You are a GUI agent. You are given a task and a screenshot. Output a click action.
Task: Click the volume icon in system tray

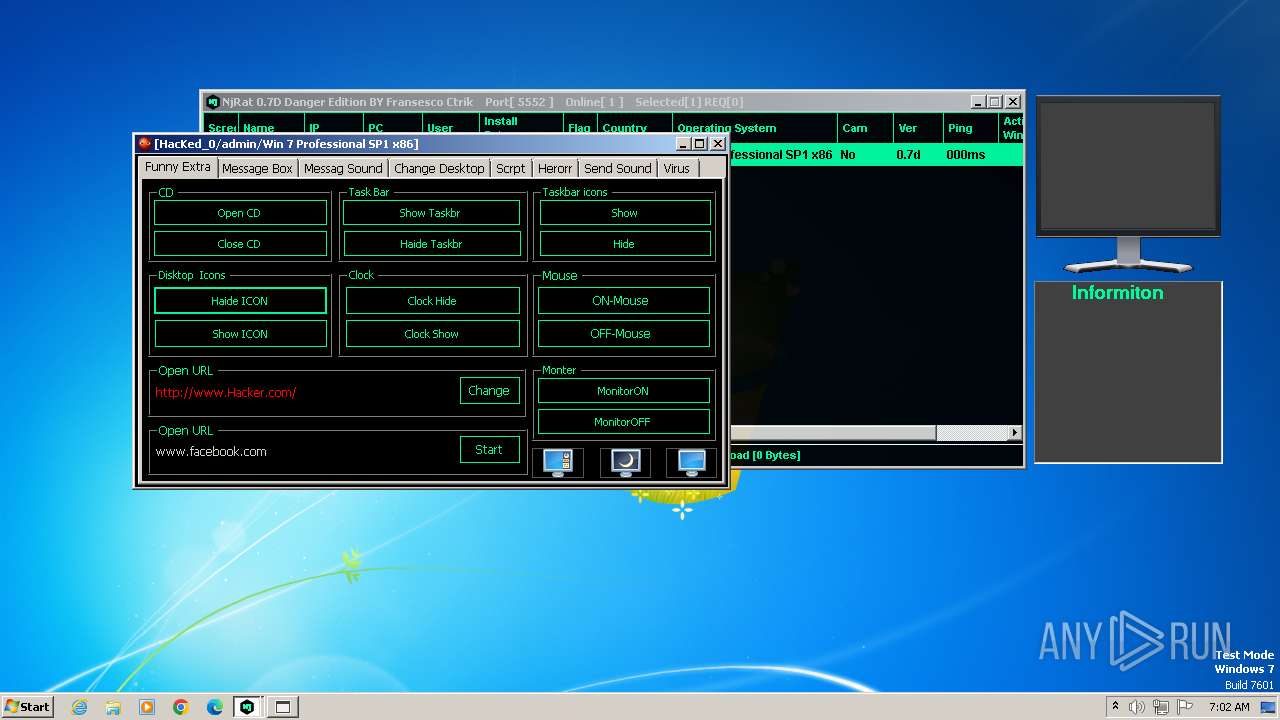(1136, 707)
